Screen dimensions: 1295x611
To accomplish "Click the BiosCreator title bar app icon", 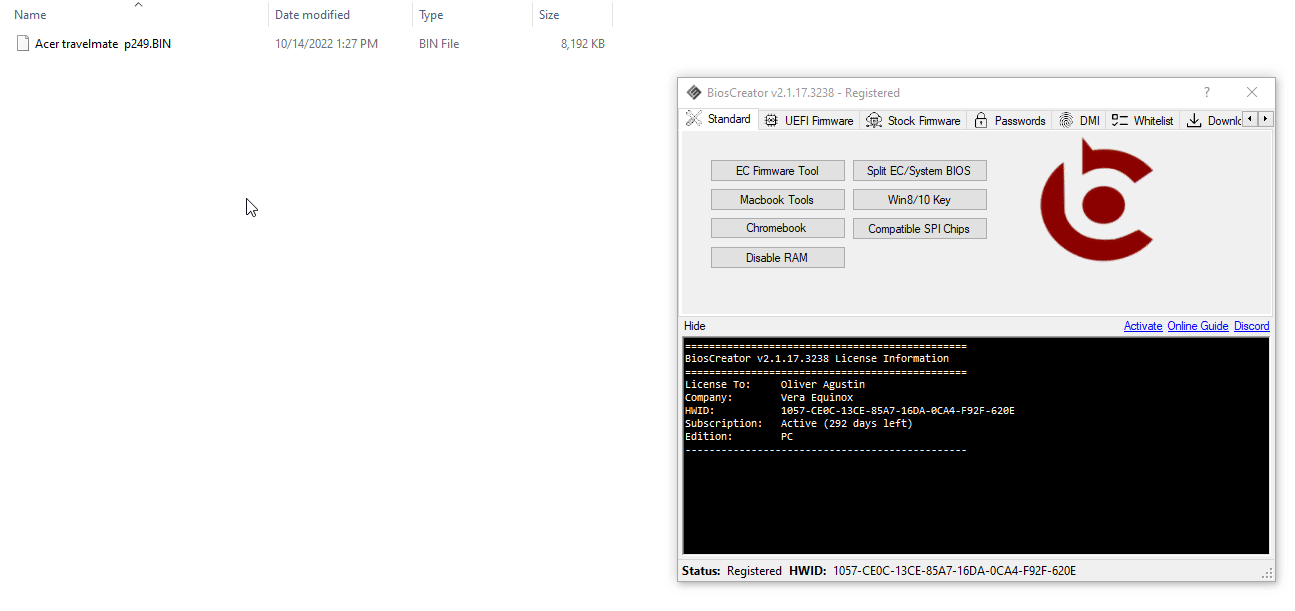I will 694,93.
